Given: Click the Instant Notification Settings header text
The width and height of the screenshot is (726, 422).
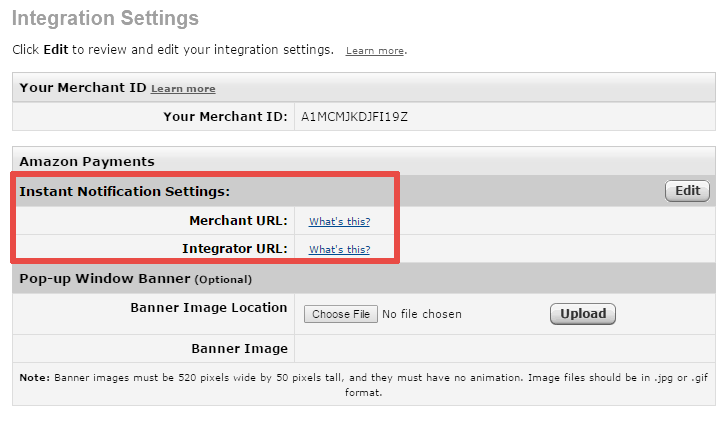Looking at the screenshot, I should pyautogui.click(x=125, y=191).
